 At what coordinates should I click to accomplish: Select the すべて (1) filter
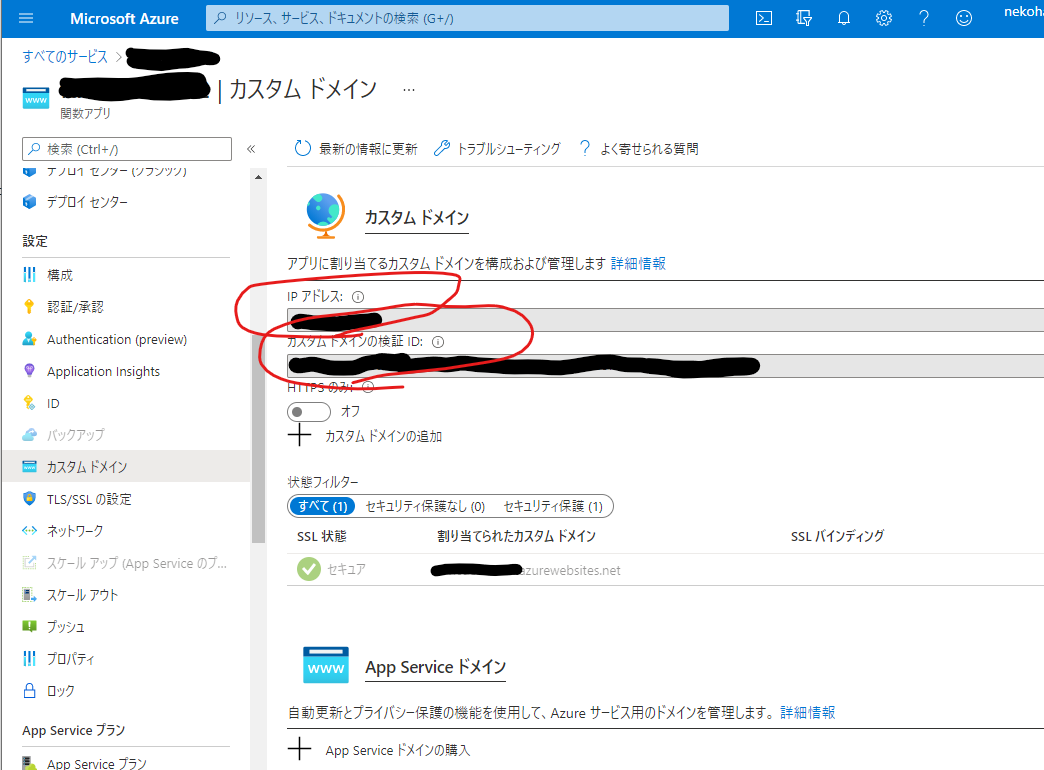point(322,506)
